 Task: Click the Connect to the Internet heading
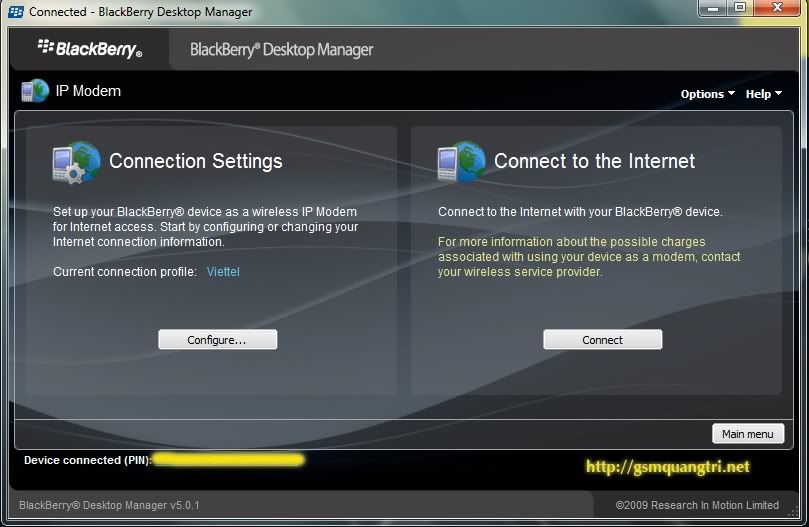coord(594,161)
